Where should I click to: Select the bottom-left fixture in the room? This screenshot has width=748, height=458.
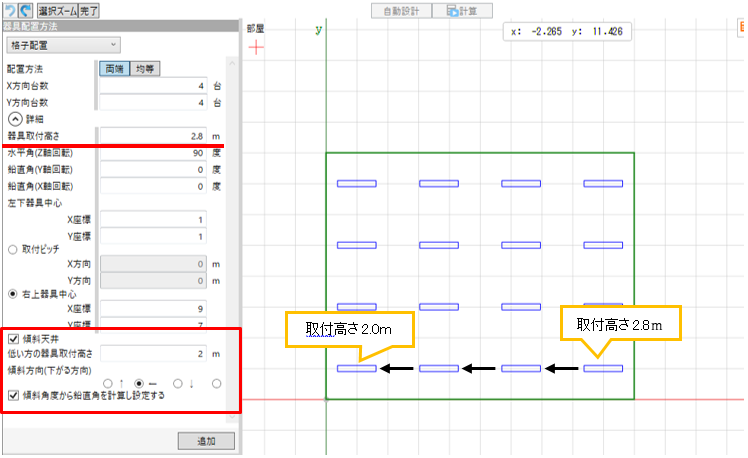[x=357, y=368]
